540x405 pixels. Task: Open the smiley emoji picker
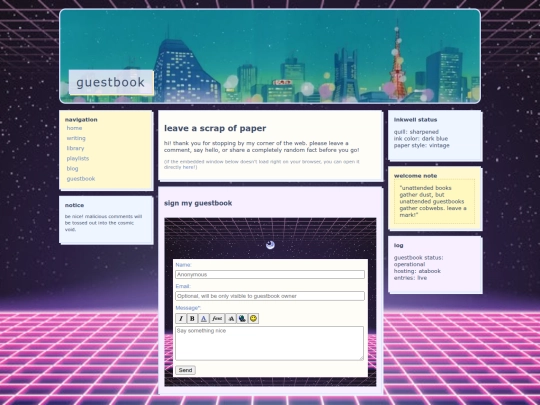tap(253, 319)
